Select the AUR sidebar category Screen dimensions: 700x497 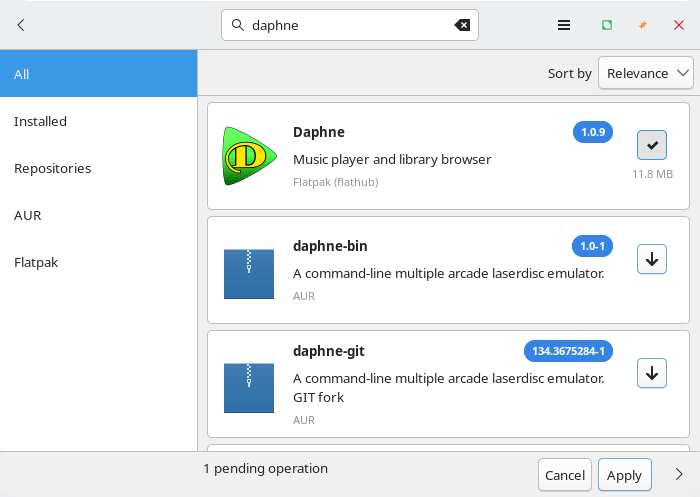coord(99,215)
